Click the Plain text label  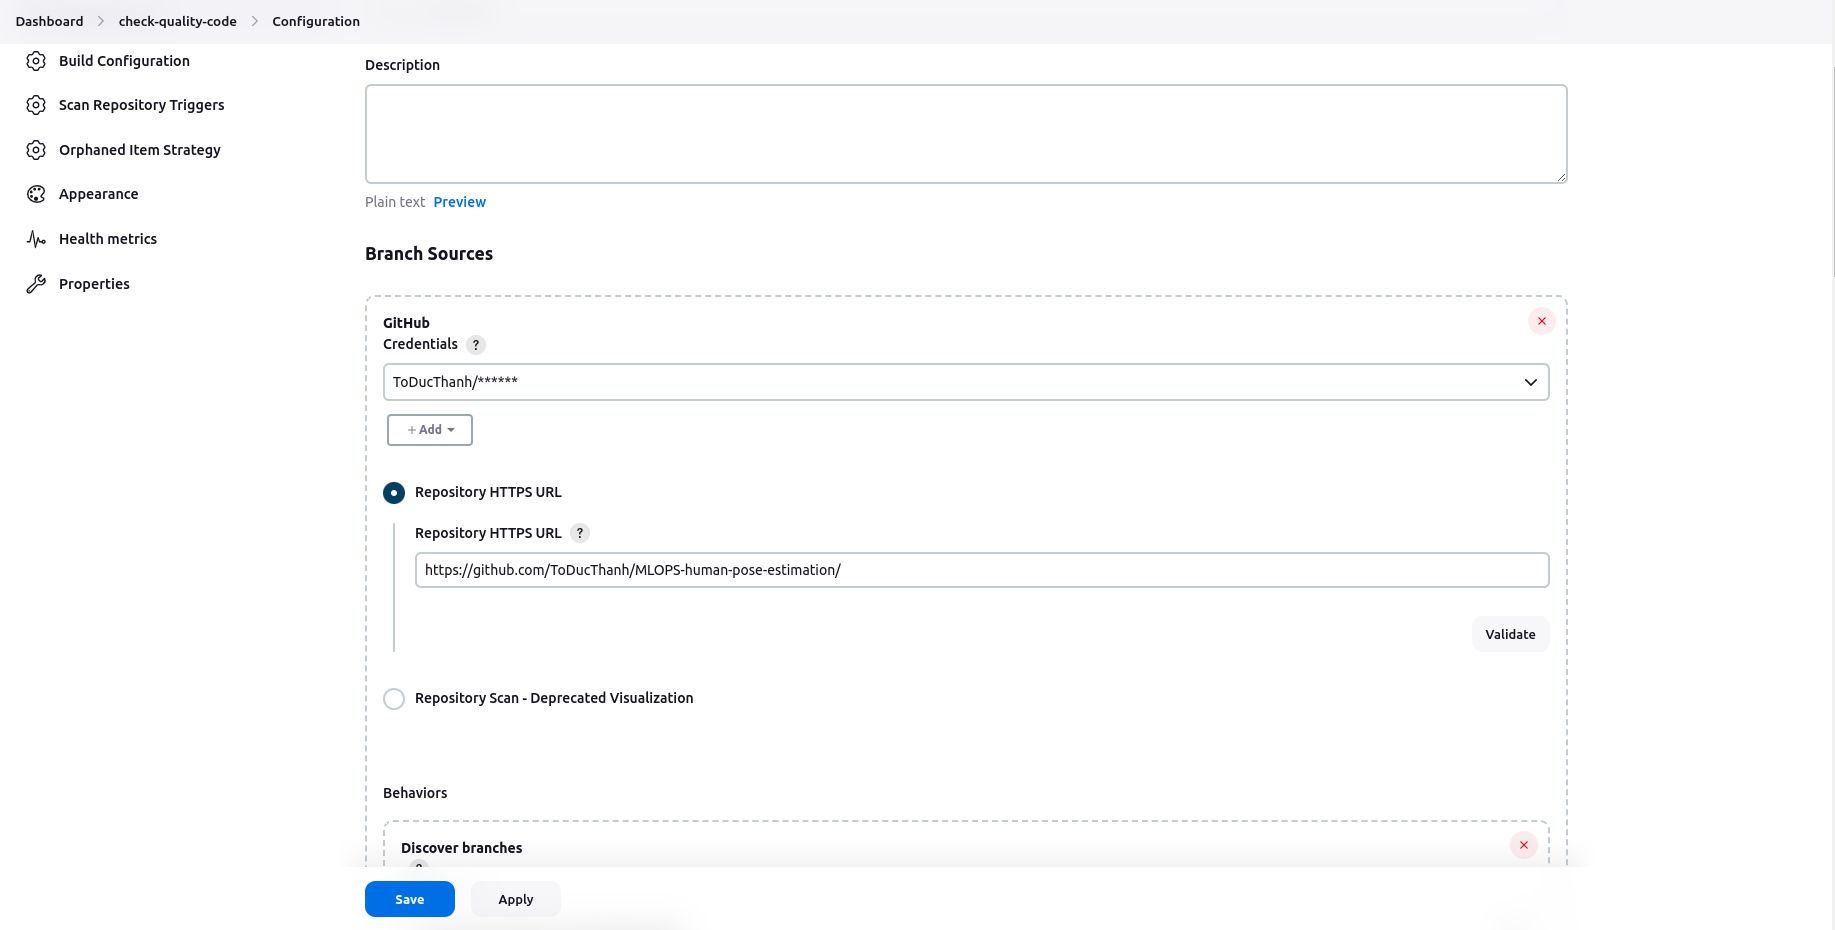pos(395,202)
